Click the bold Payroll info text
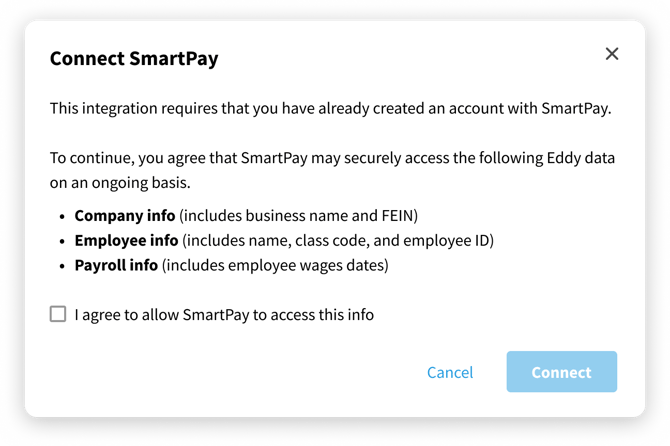Screen dimensions: 670x446 116,265
